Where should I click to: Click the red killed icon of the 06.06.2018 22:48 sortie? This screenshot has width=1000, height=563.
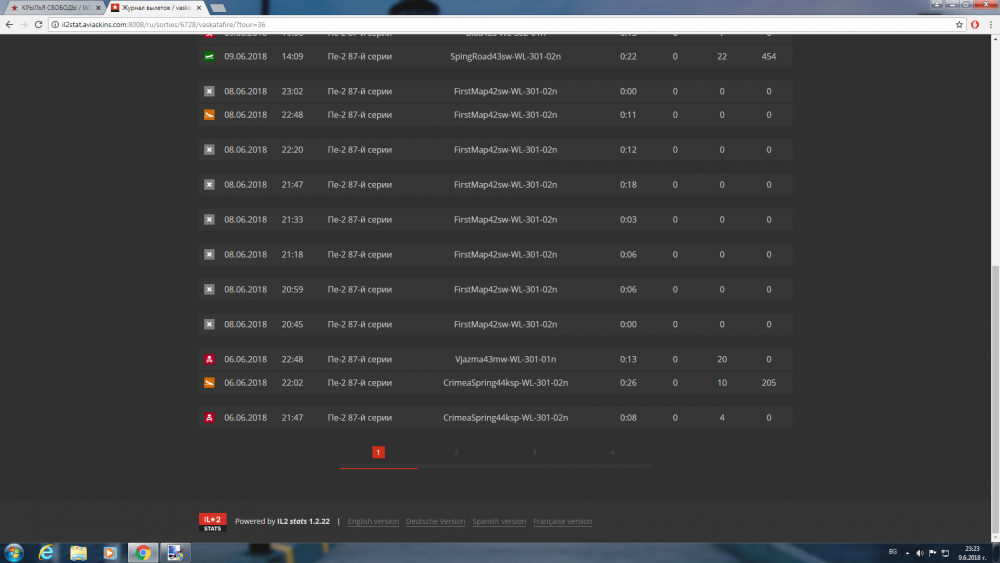[209, 359]
